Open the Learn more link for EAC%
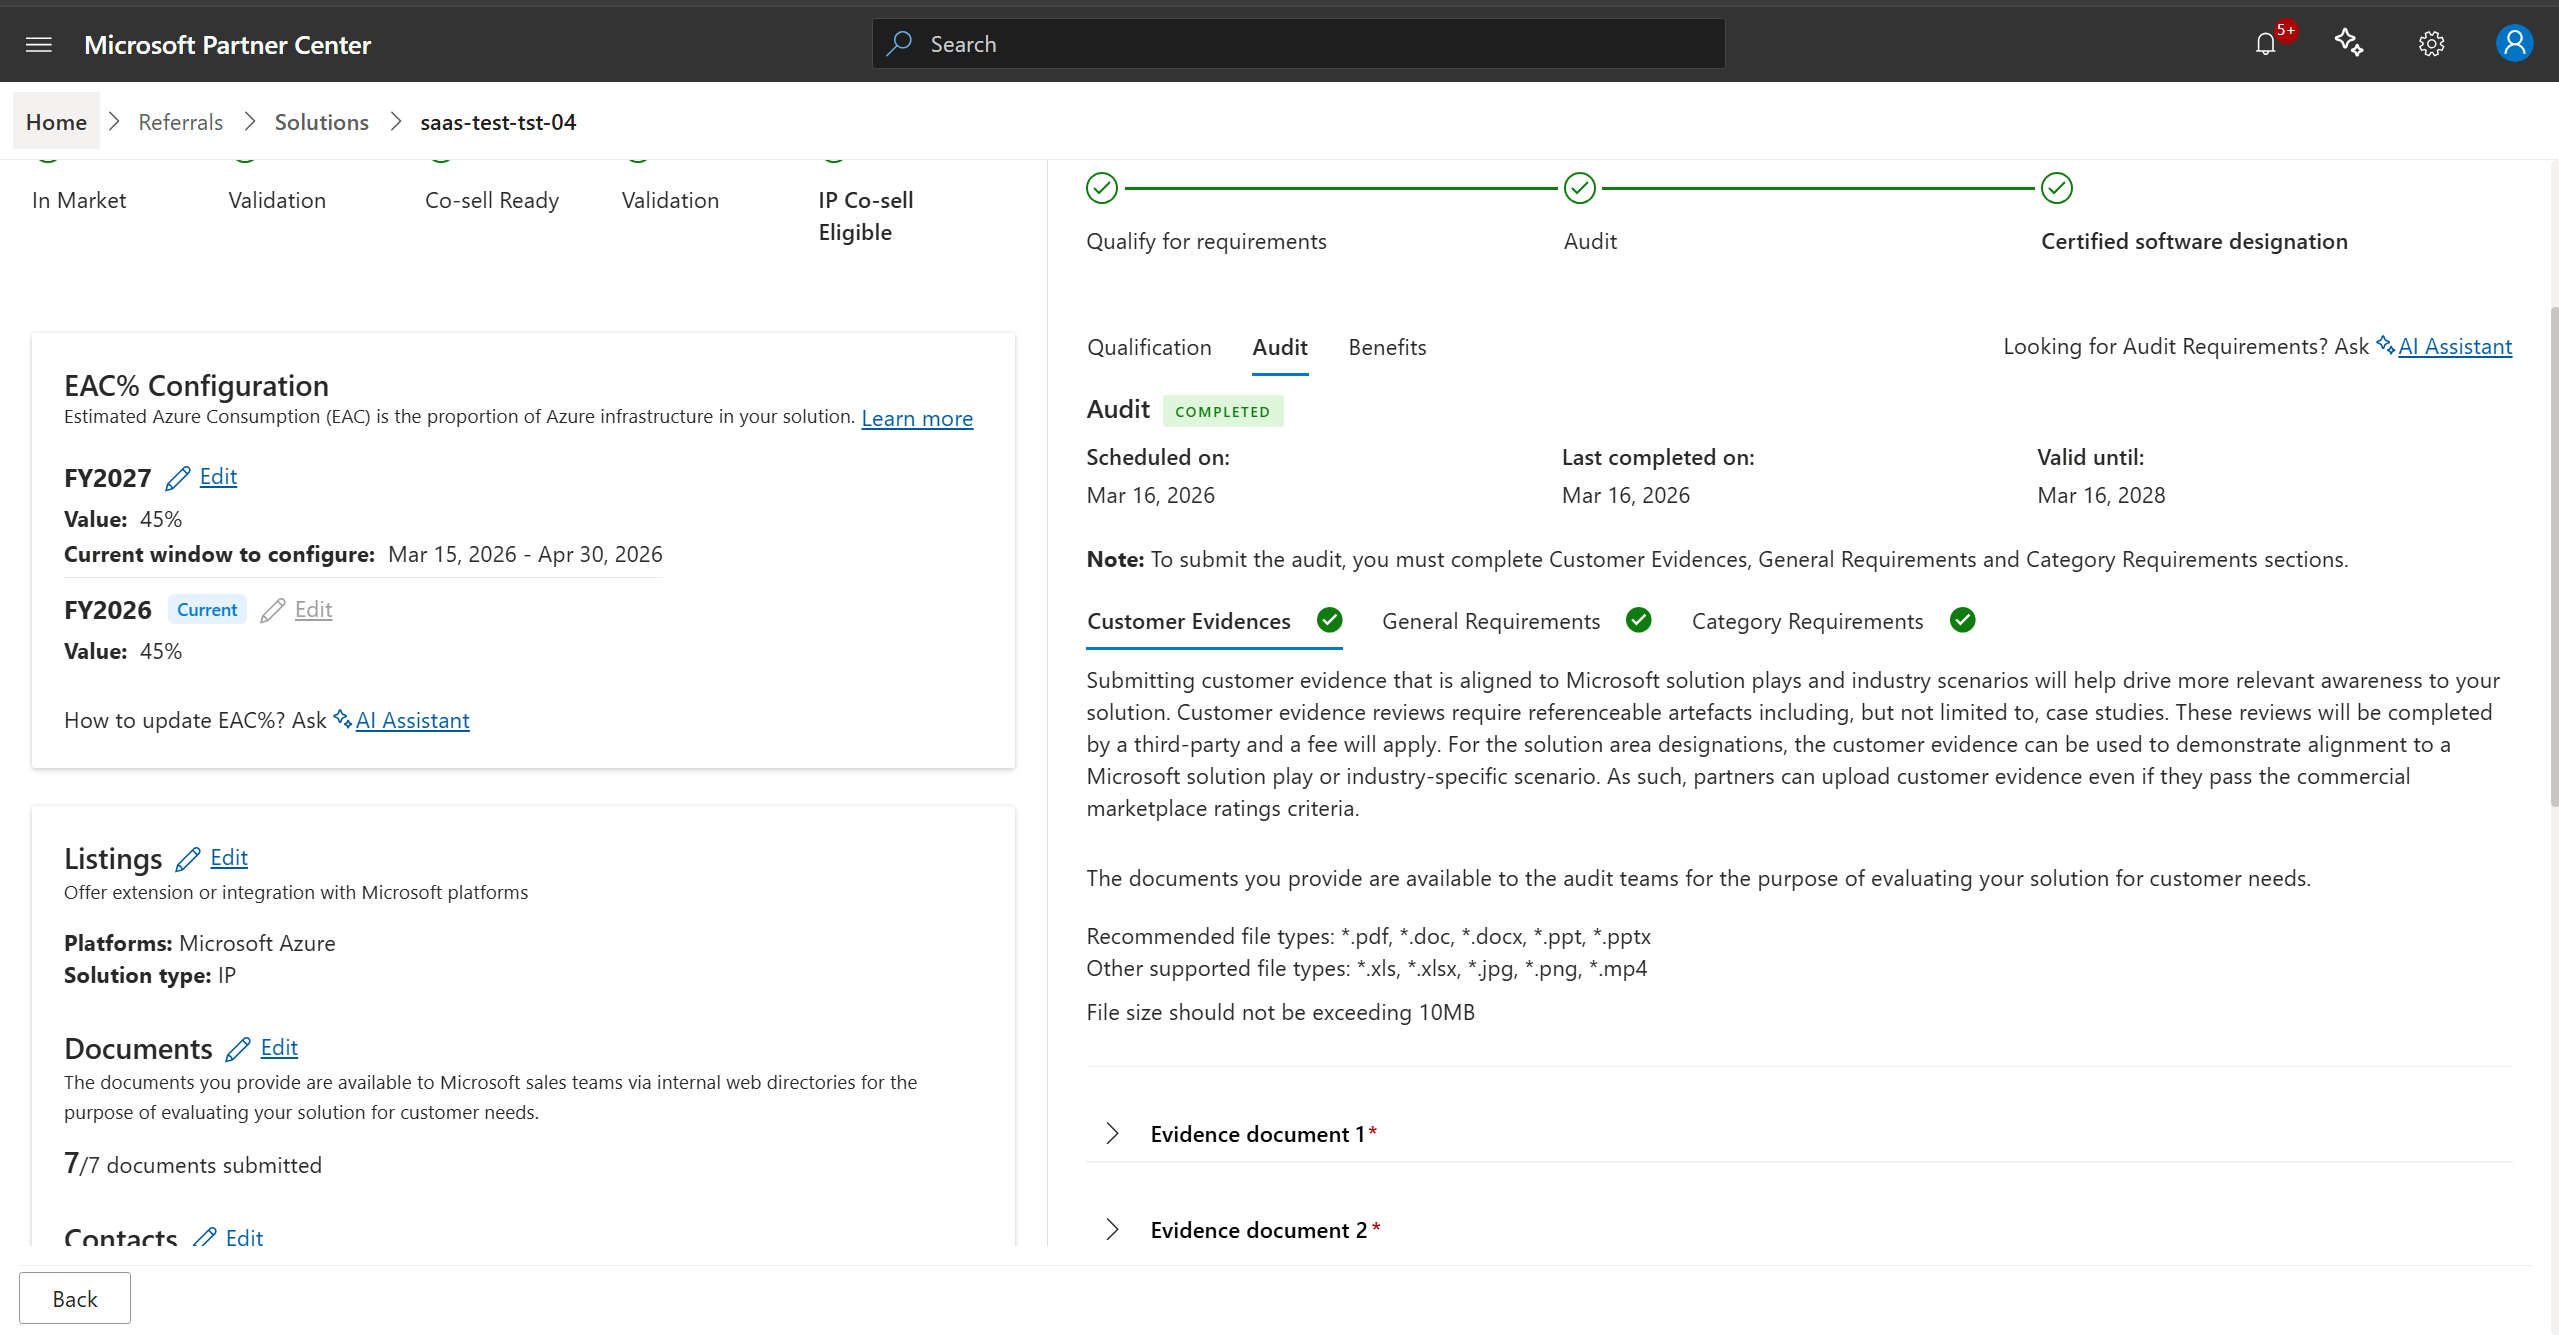 point(917,418)
